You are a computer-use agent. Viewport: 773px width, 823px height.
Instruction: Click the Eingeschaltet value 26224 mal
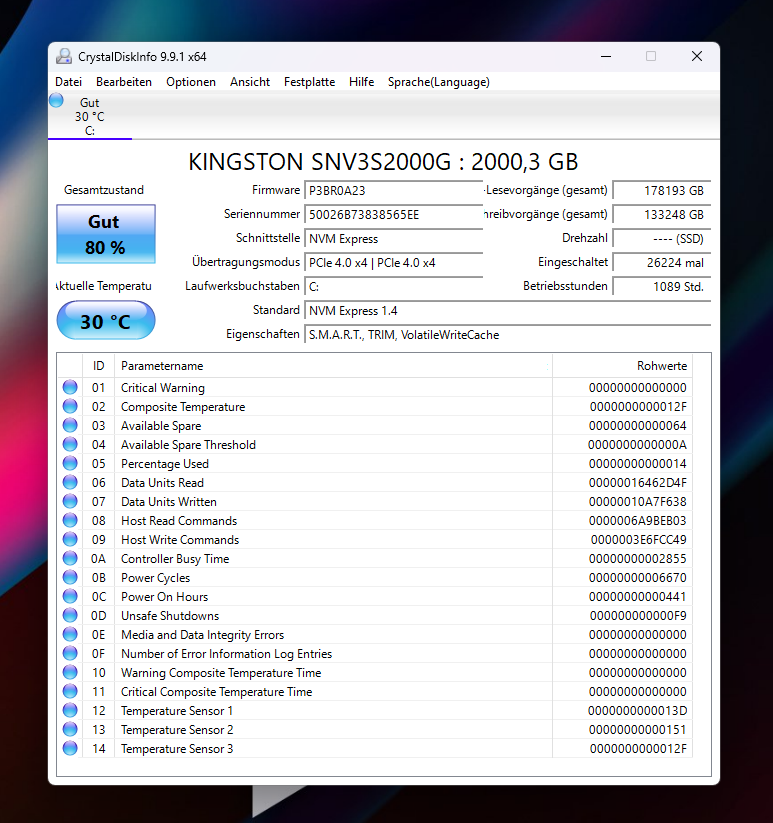coord(661,262)
